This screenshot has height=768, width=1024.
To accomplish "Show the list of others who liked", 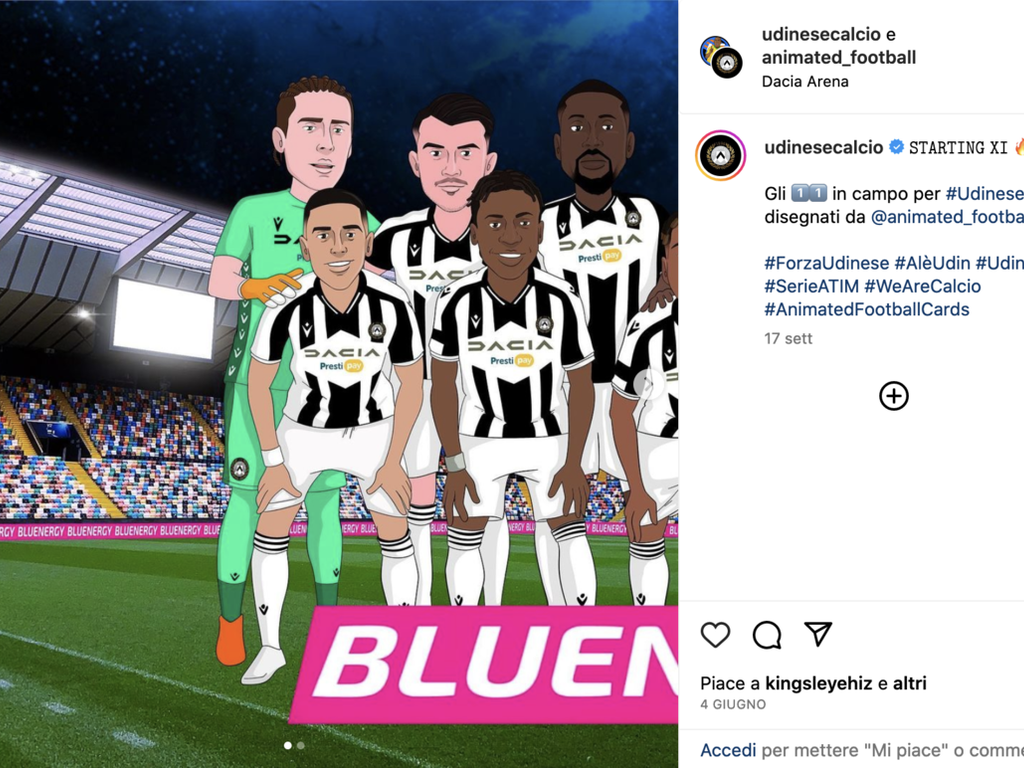I will click(x=910, y=683).
